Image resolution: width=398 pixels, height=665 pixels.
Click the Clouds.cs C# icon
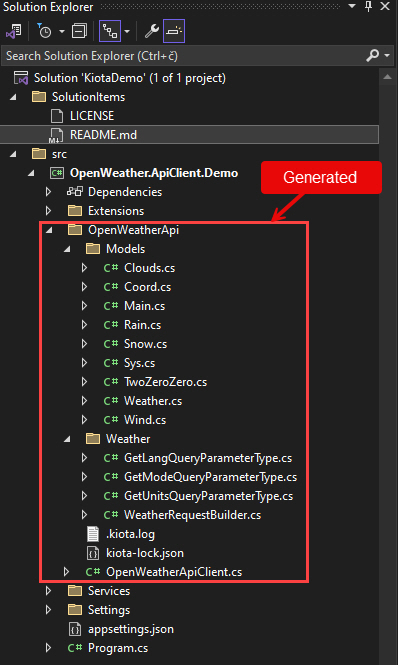(111, 268)
